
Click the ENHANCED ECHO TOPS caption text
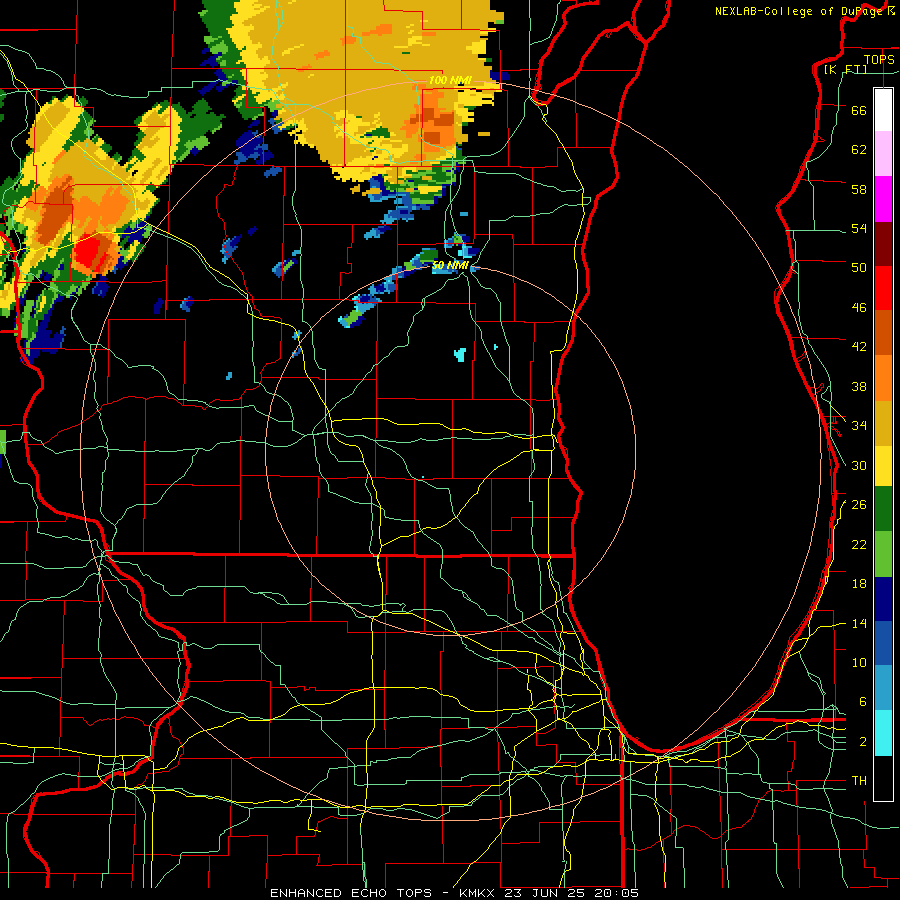351,893
